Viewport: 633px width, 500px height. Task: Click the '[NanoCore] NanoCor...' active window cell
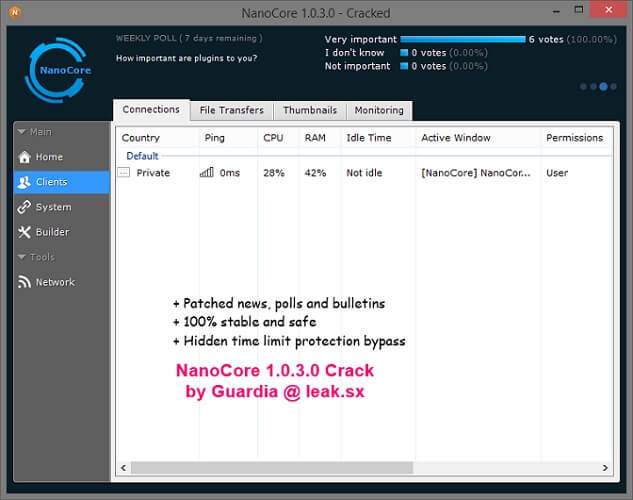click(x=476, y=173)
